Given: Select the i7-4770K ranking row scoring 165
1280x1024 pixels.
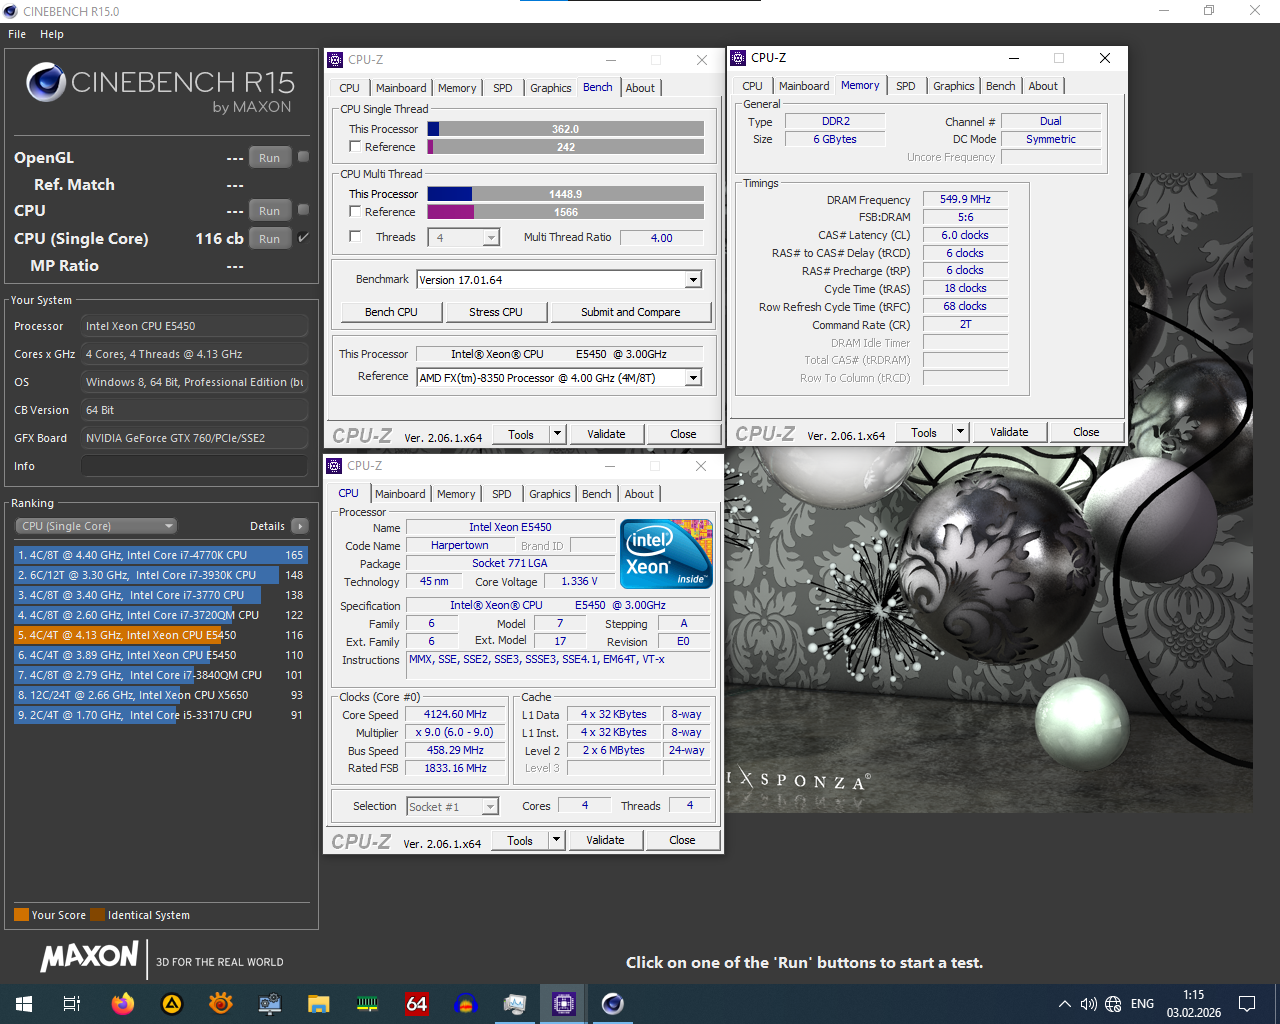Looking at the screenshot, I should tap(160, 555).
